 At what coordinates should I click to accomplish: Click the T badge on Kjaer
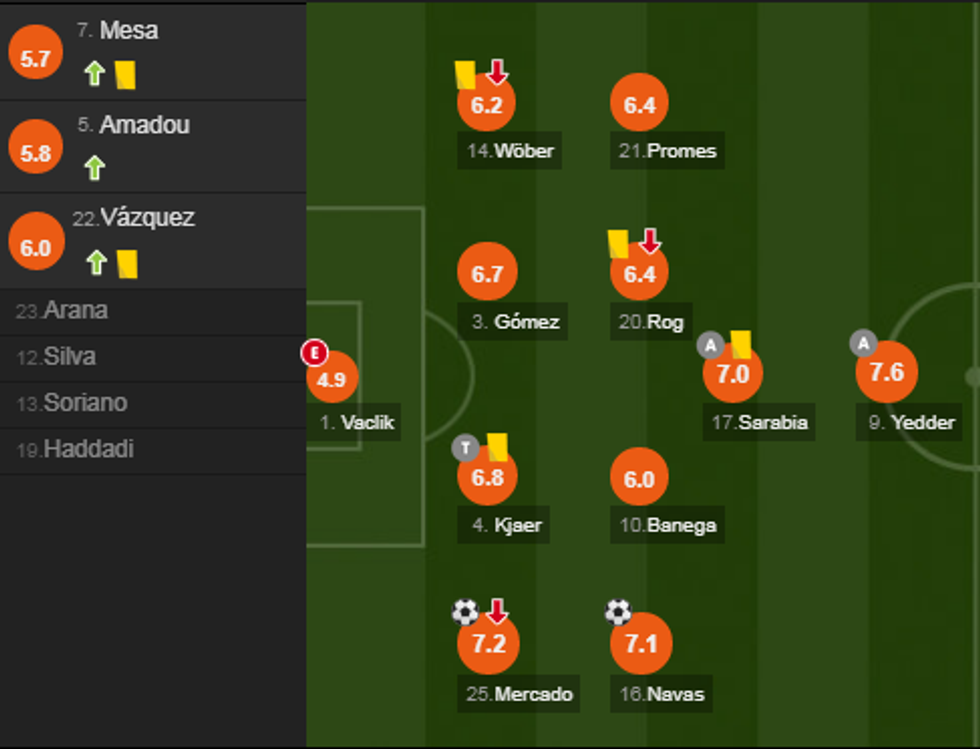(464, 449)
